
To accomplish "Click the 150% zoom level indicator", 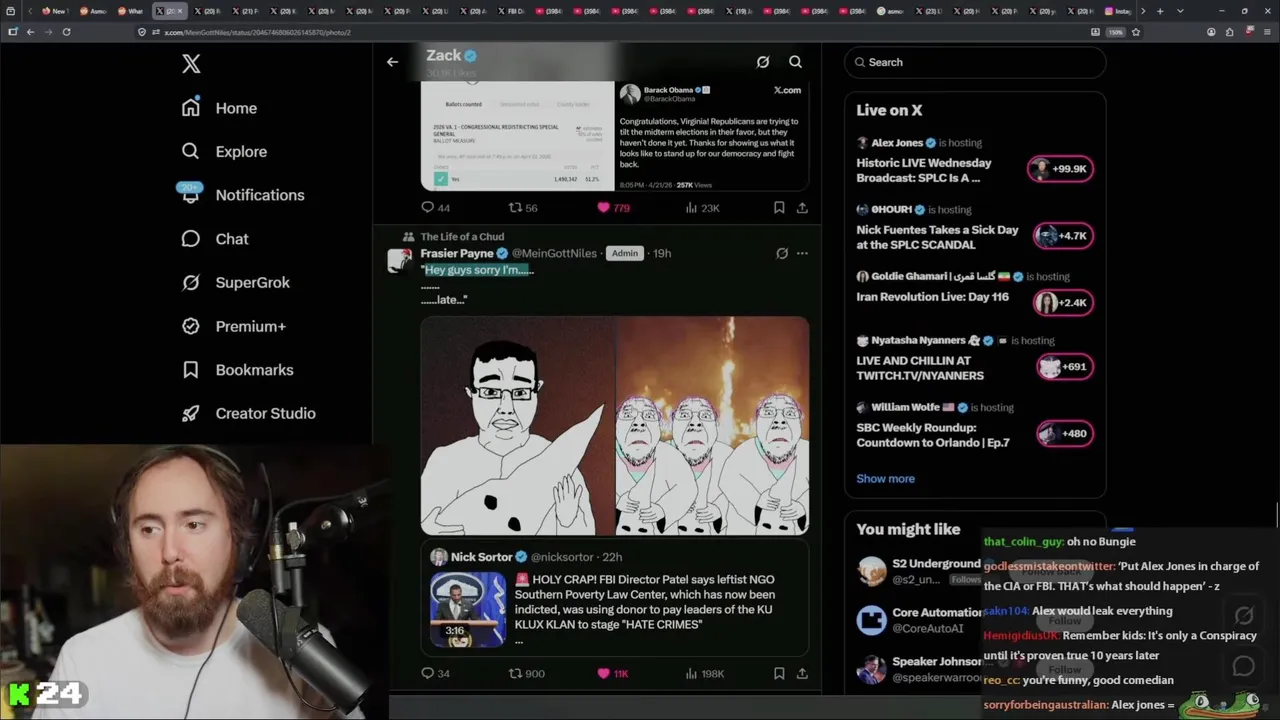I will pos(1115,32).
